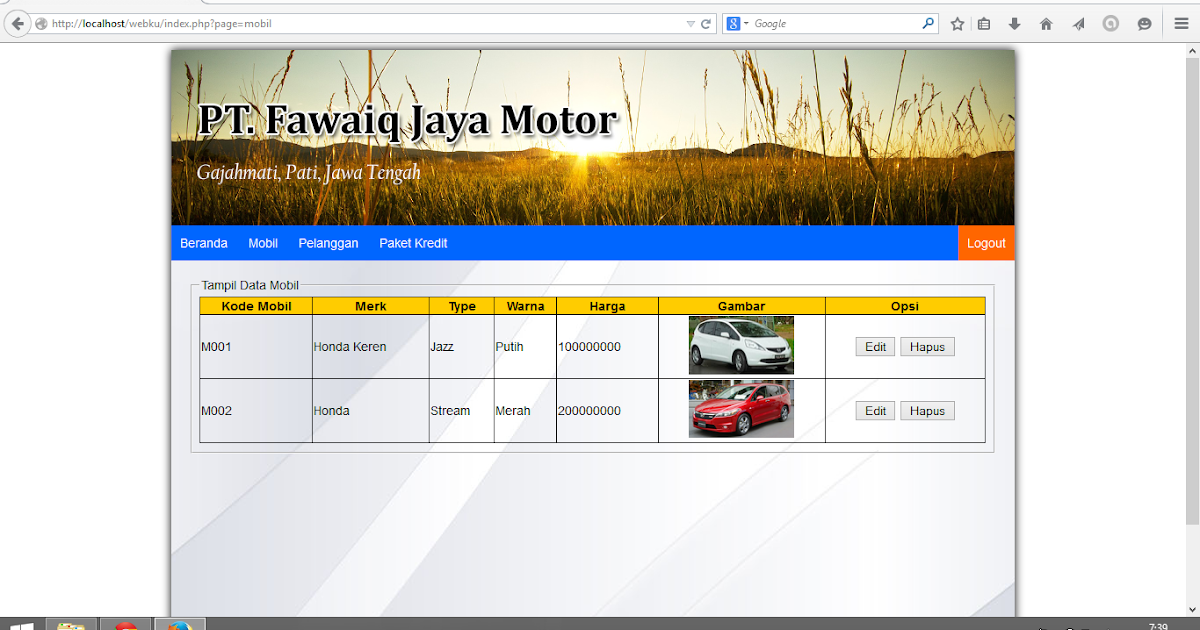Viewport: 1200px width, 630px height.
Task: Select the M002 code cell
Action: pyautogui.click(x=256, y=411)
